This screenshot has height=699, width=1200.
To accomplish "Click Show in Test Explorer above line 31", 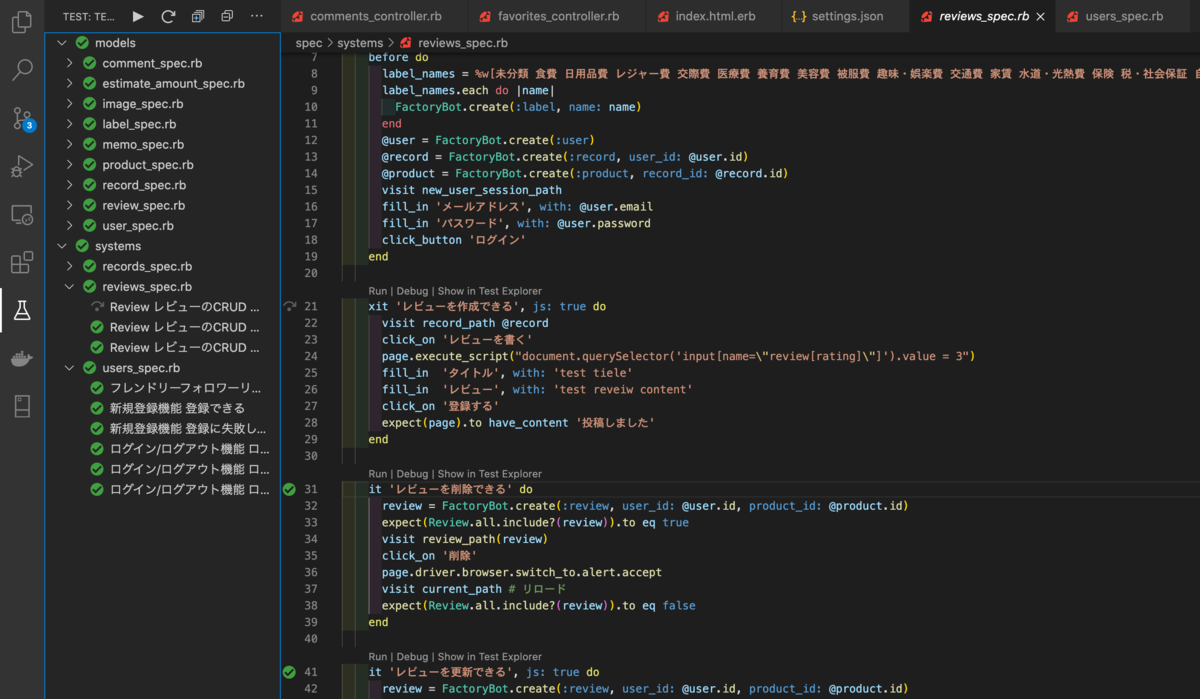I will click(x=490, y=474).
